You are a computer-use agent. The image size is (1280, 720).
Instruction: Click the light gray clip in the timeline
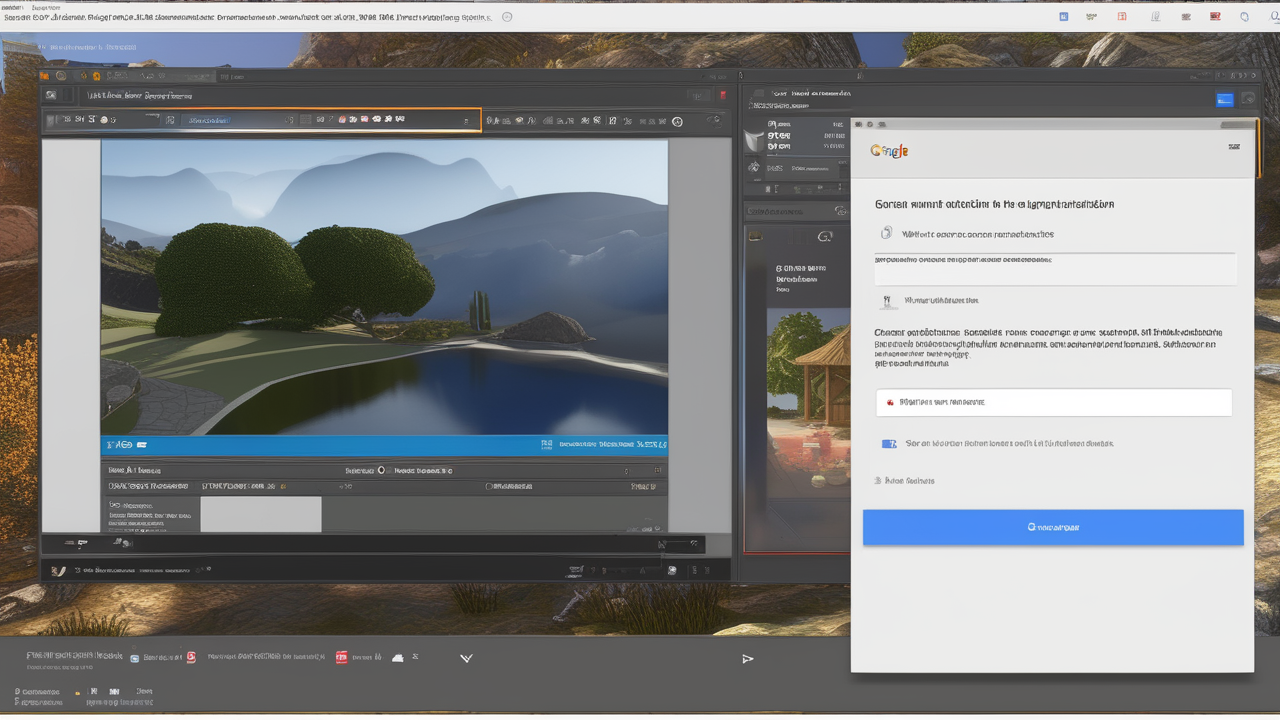tap(260, 514)
